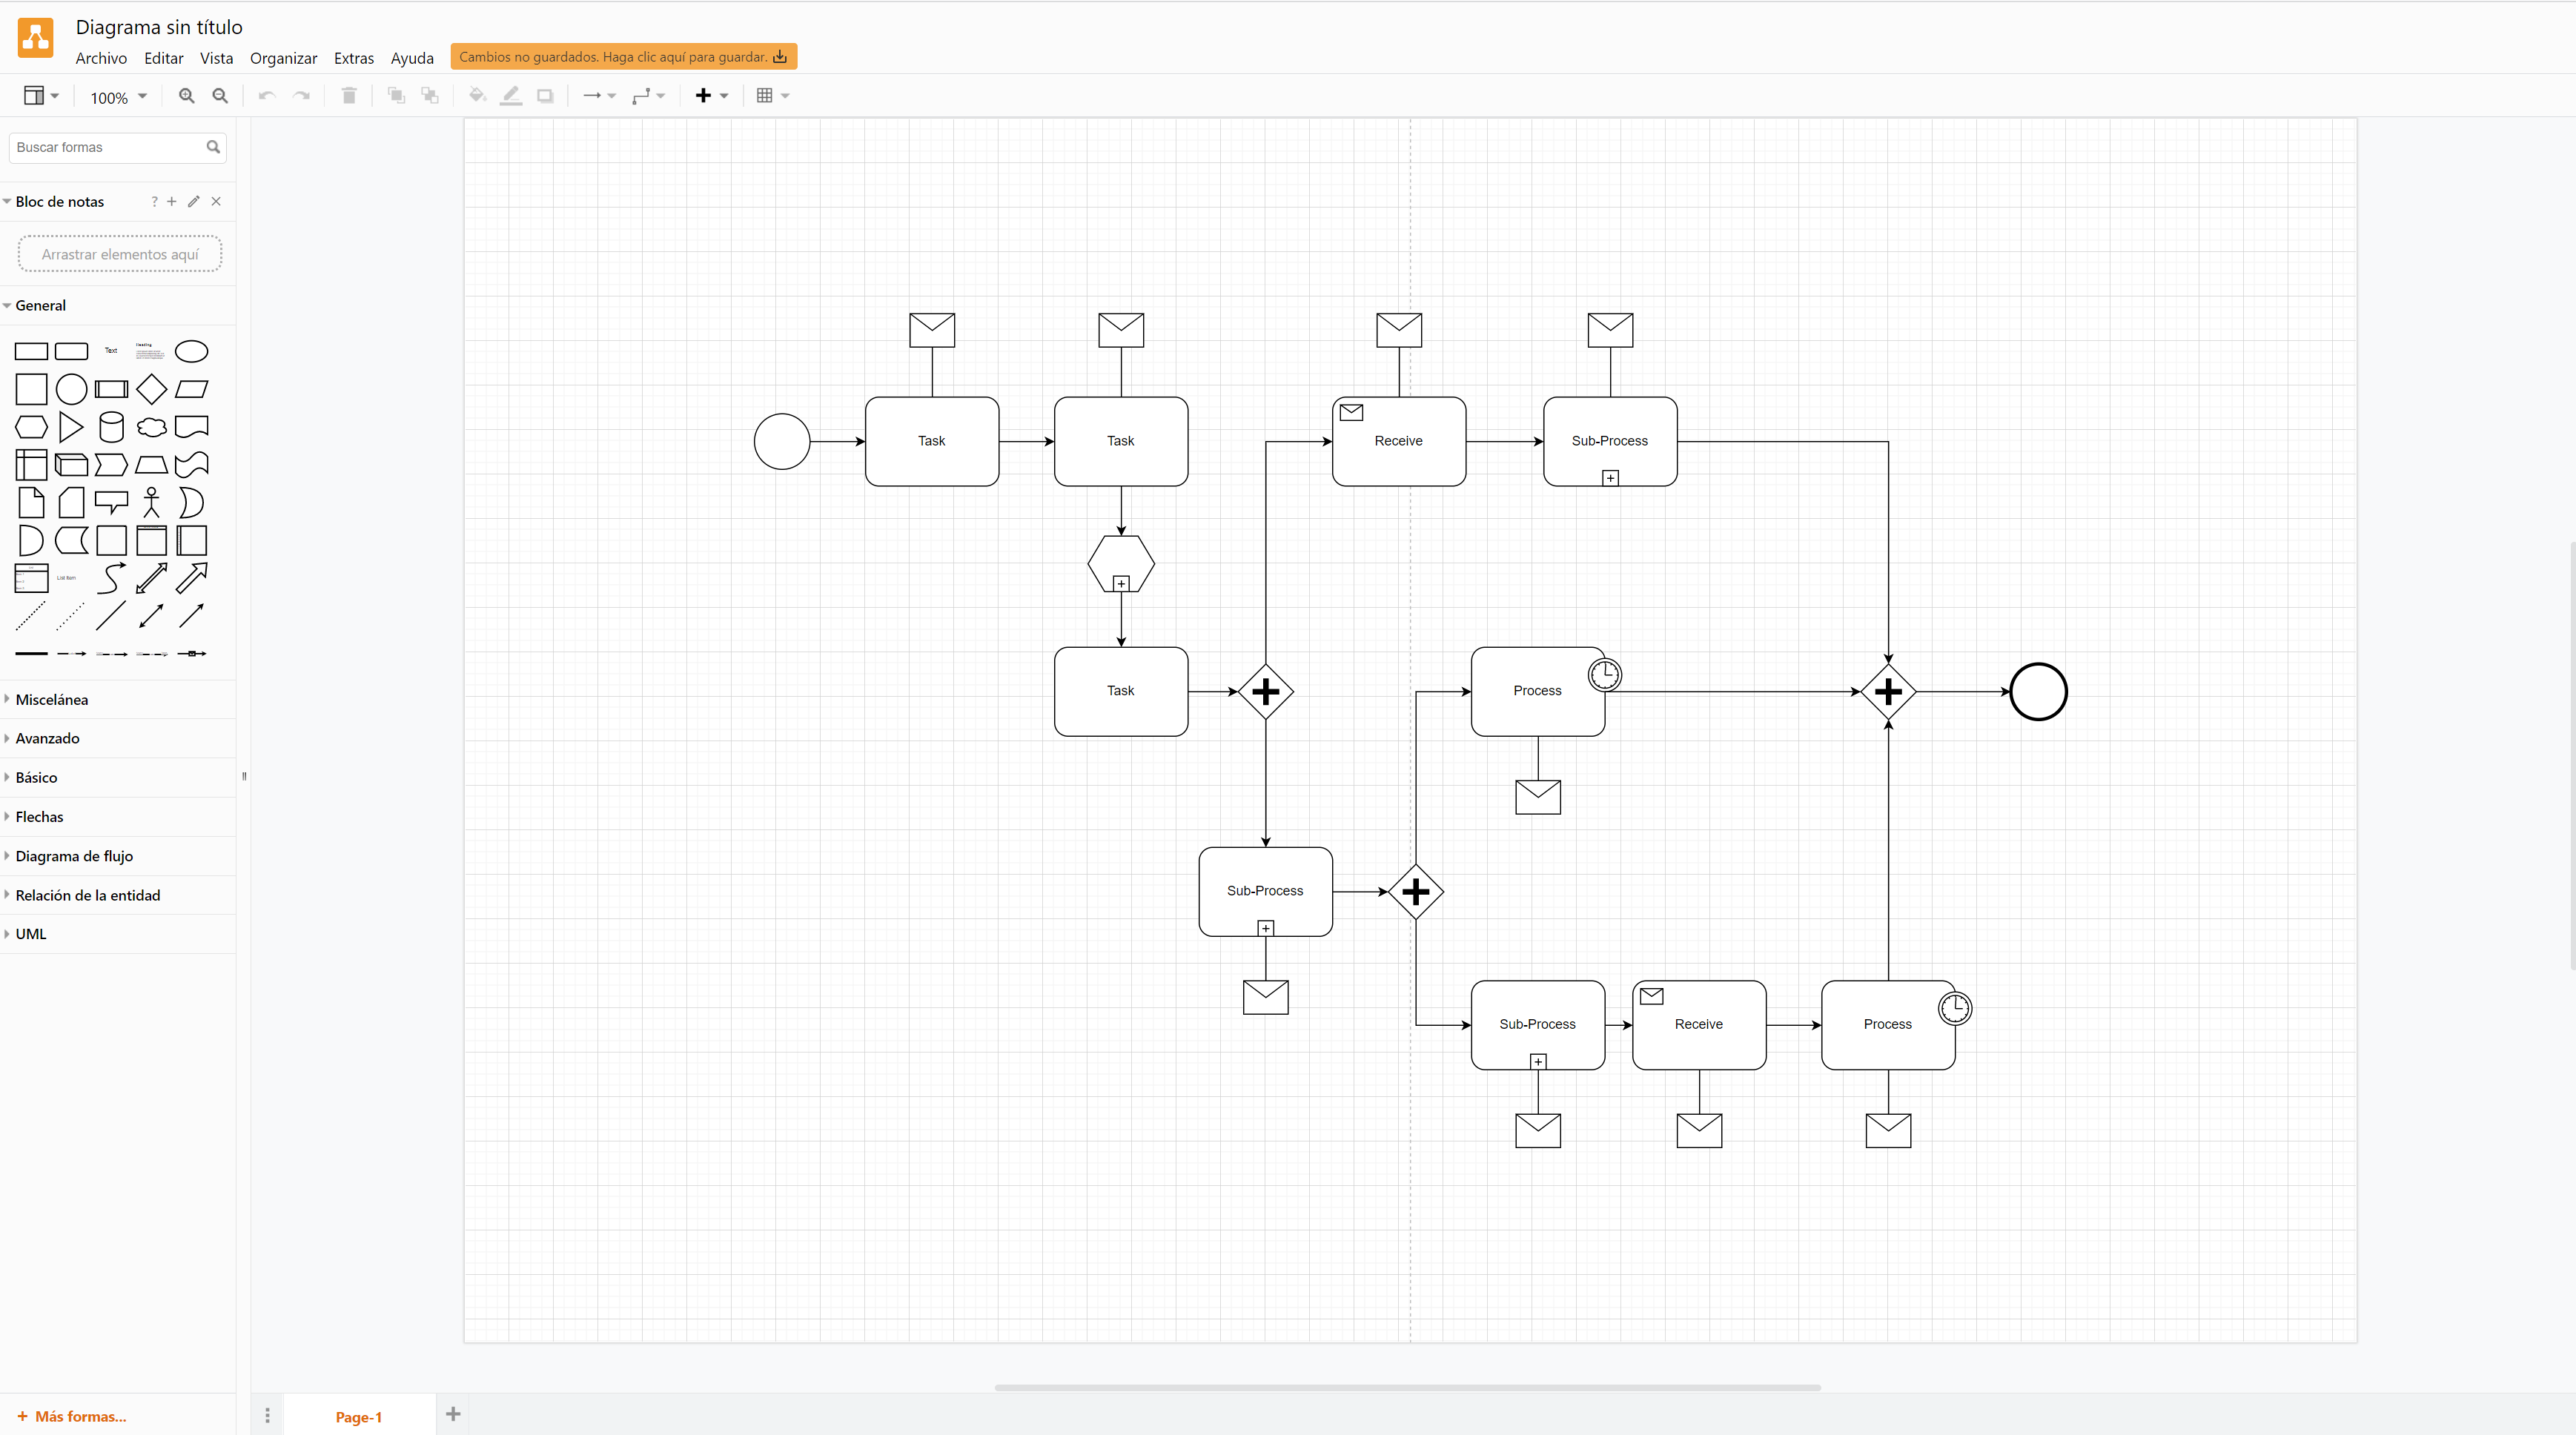Select the diamond shape in General palette

(x=151, y=389)
